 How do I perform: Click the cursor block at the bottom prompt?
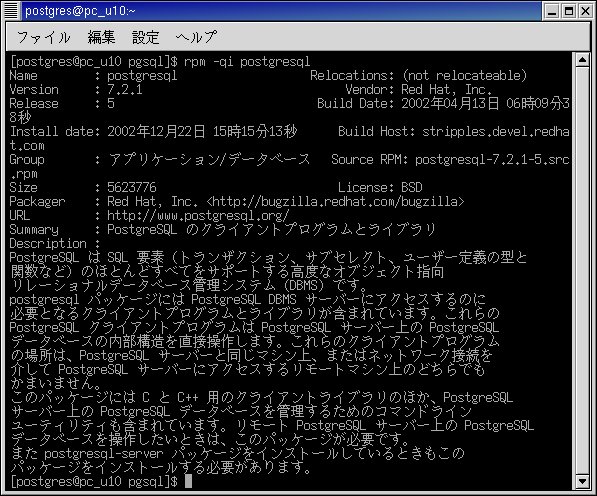click(x=188, y=482)
